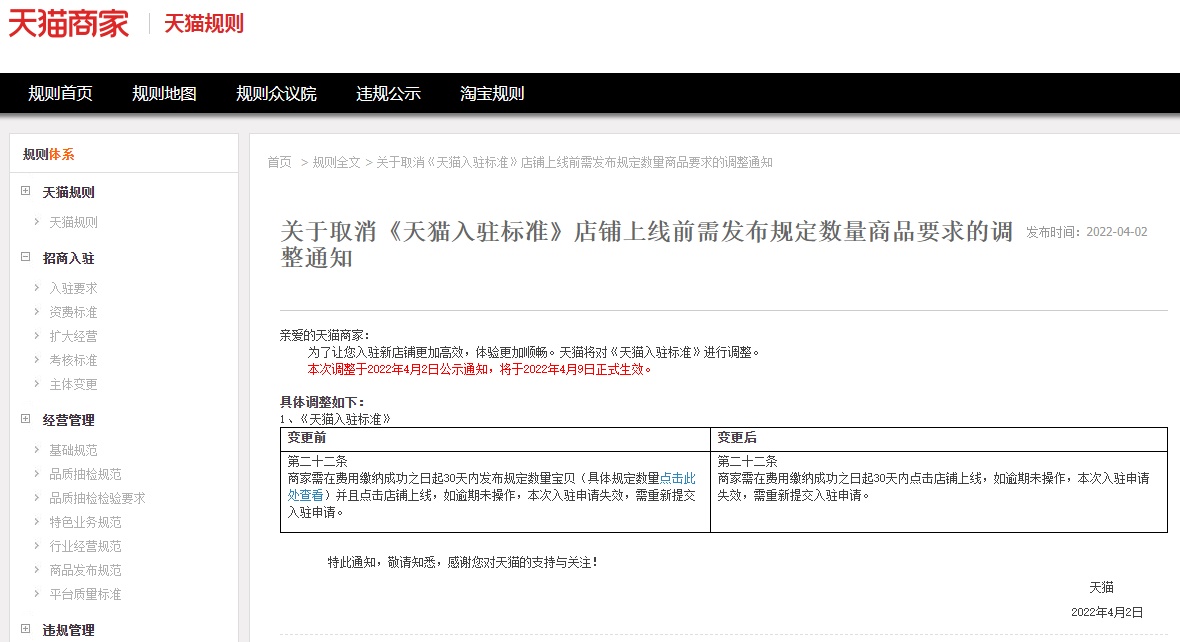Click the chevron beside 资费标准
This screenshot has width=1180, height=642.
pos(36,312)
